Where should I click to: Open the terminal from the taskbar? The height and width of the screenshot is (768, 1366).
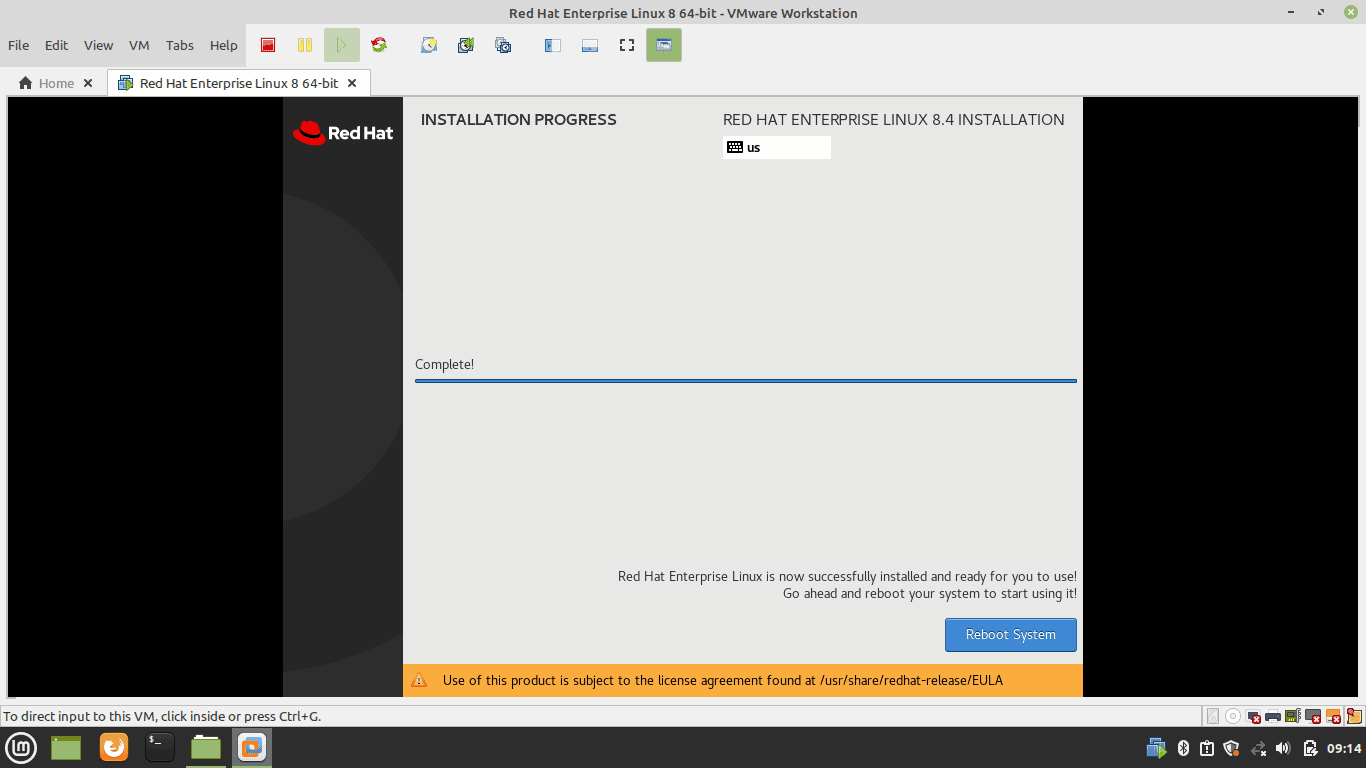coord(160,747)
